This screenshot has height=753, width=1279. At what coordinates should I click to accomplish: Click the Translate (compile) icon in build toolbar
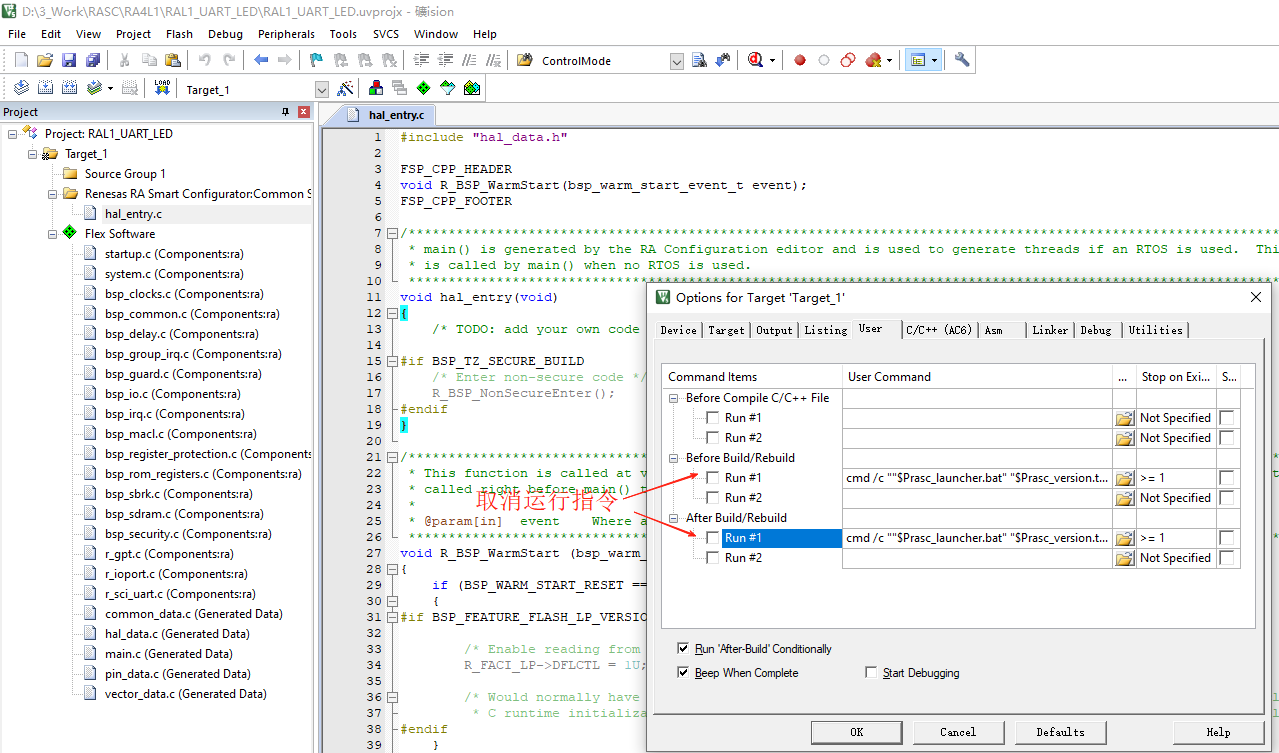[x=21, y=88]
